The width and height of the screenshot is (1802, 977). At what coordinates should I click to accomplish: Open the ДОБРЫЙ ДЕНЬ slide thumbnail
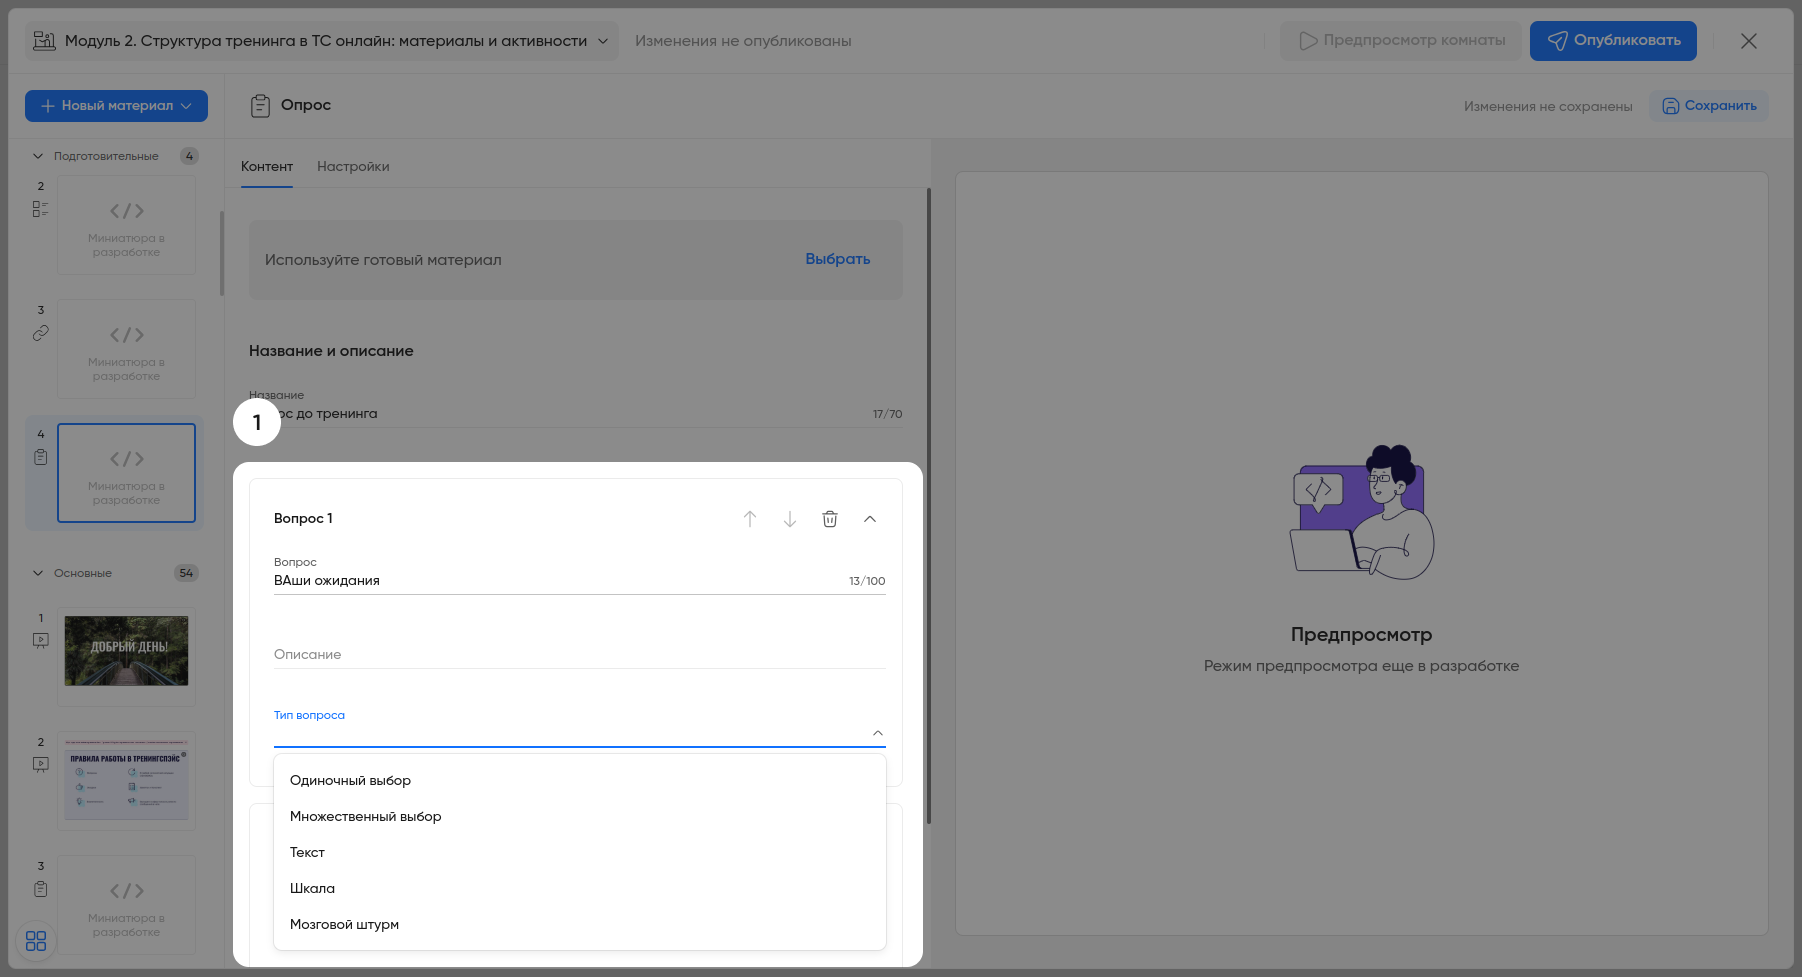[x=126, y=651]
